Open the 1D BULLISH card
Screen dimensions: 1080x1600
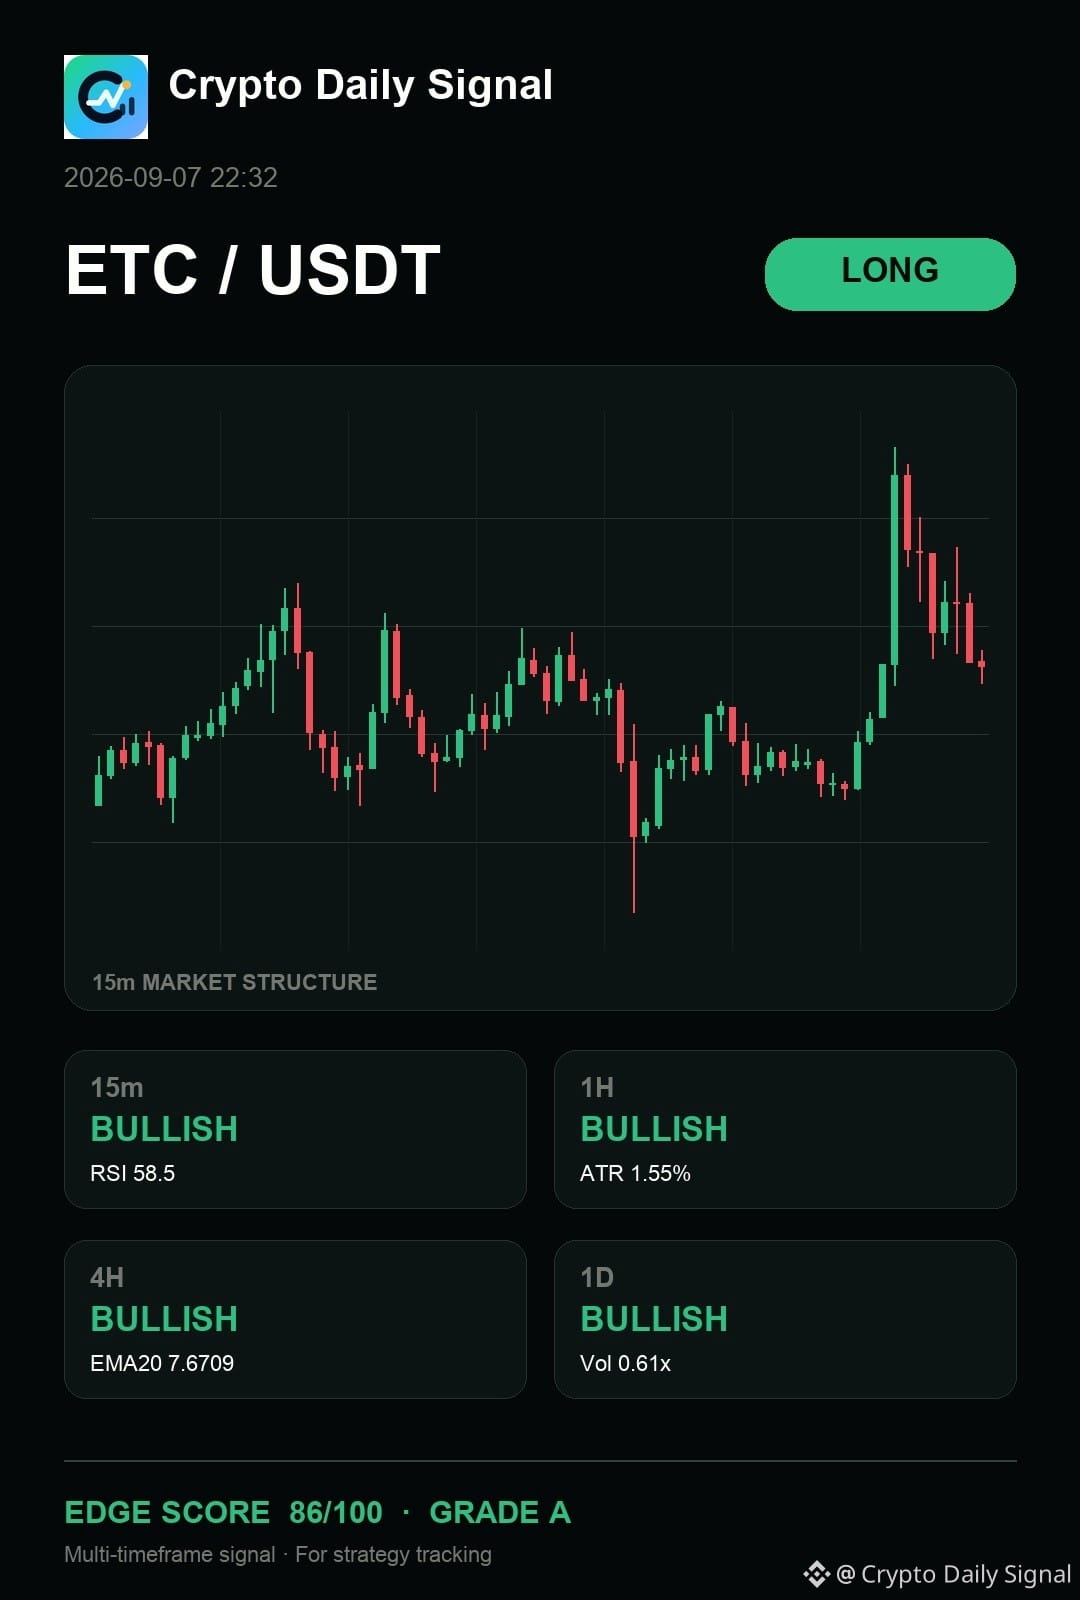[785, 1319]
